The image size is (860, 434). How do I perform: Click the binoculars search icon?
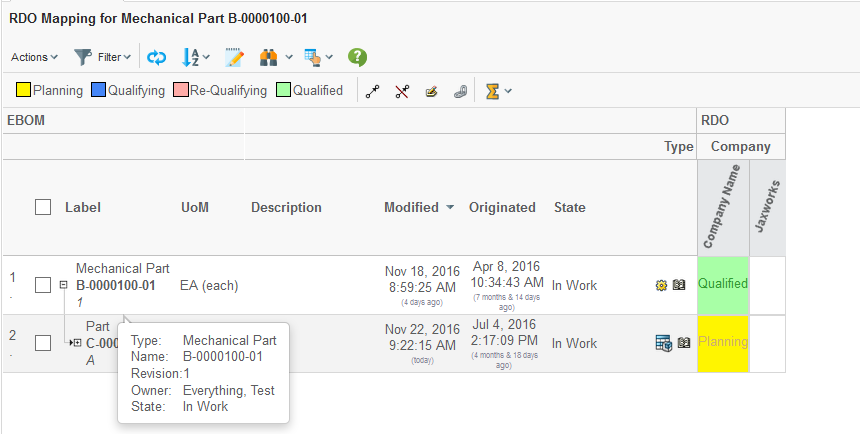267,57
